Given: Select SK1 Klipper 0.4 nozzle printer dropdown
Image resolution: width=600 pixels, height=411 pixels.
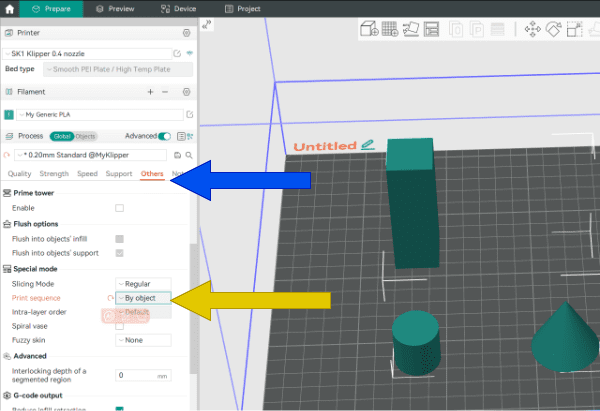Looking at the screenshot, I should [x=87, y=54].
